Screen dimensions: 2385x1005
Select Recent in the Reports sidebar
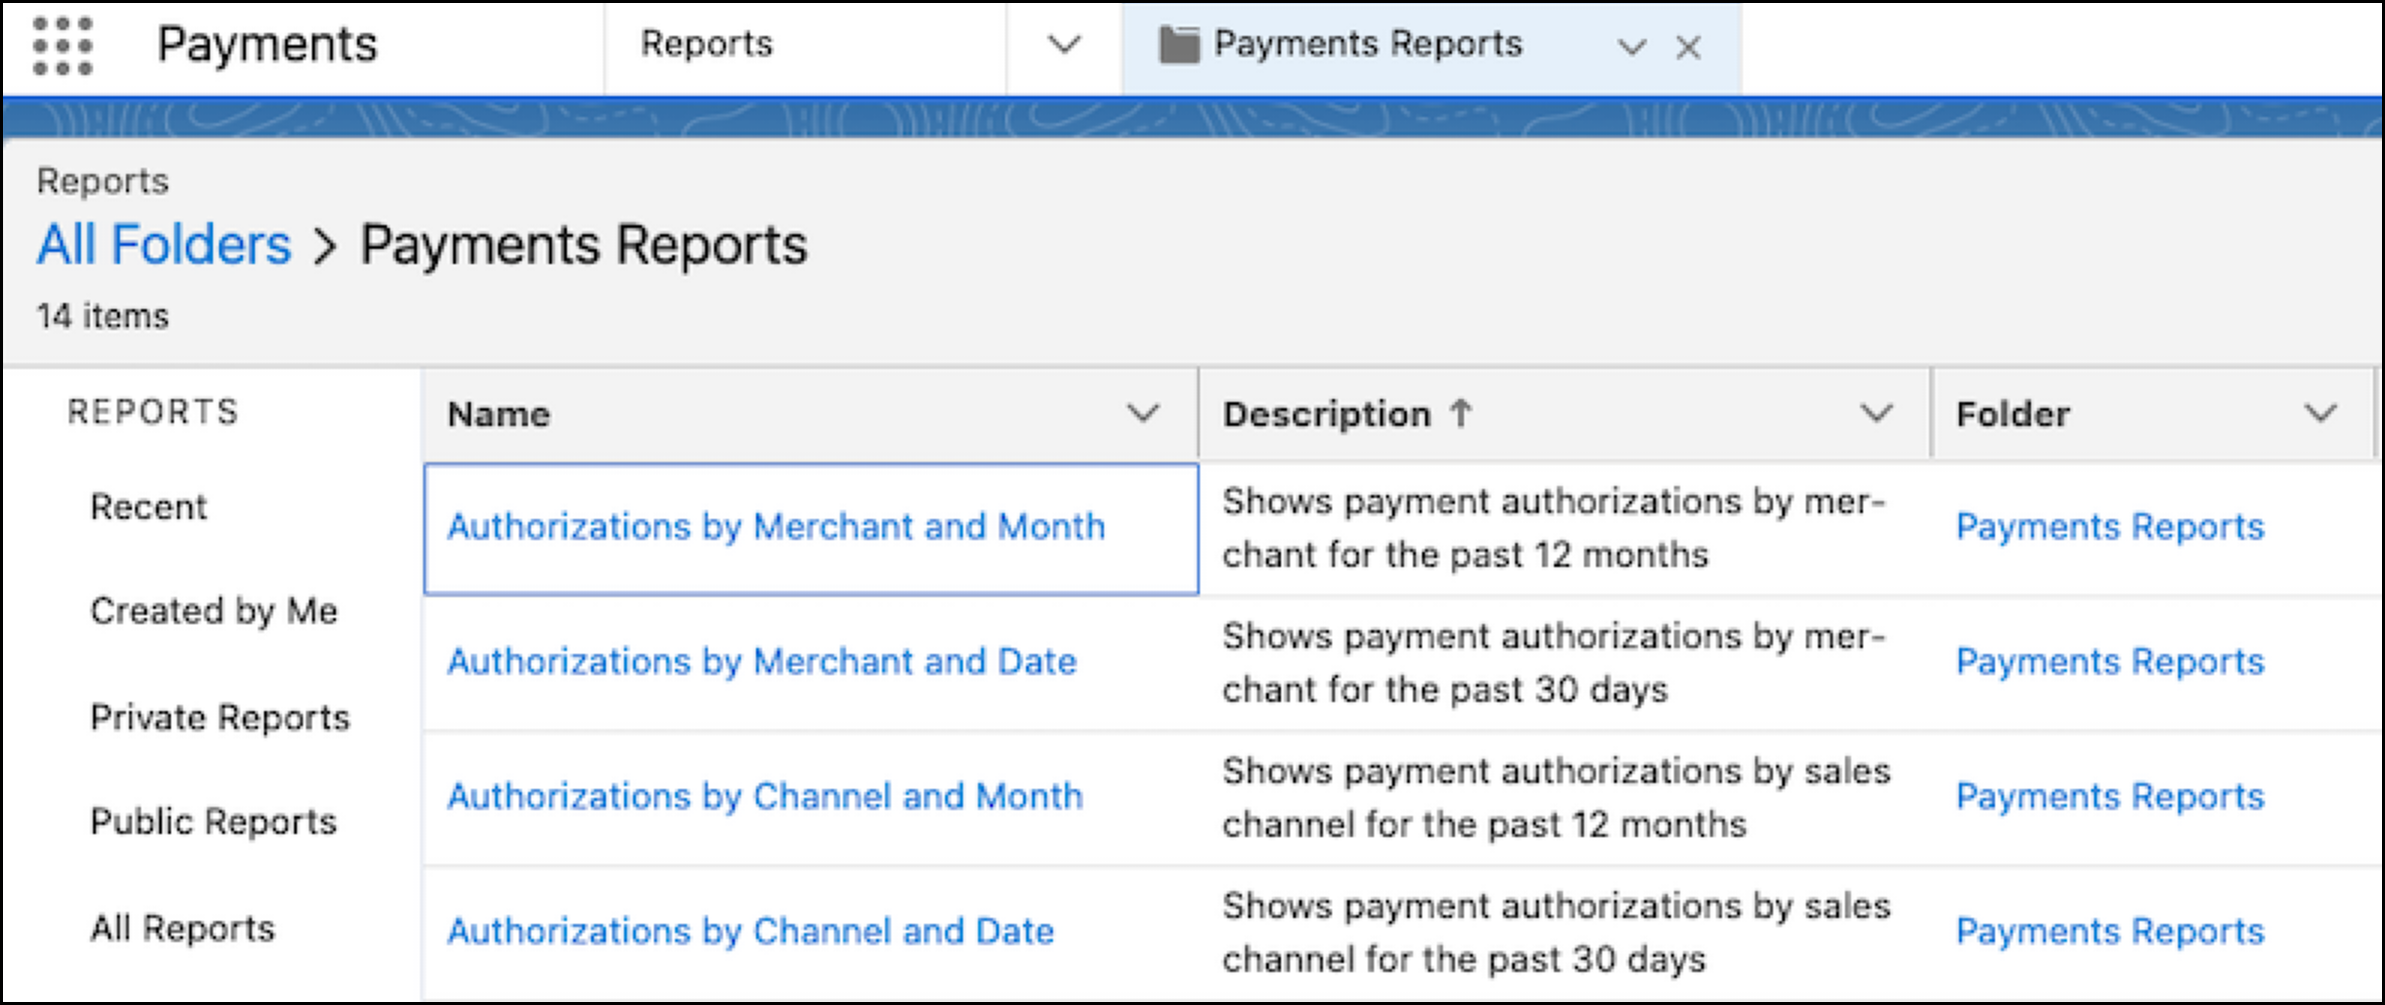[x=149, y=507]
